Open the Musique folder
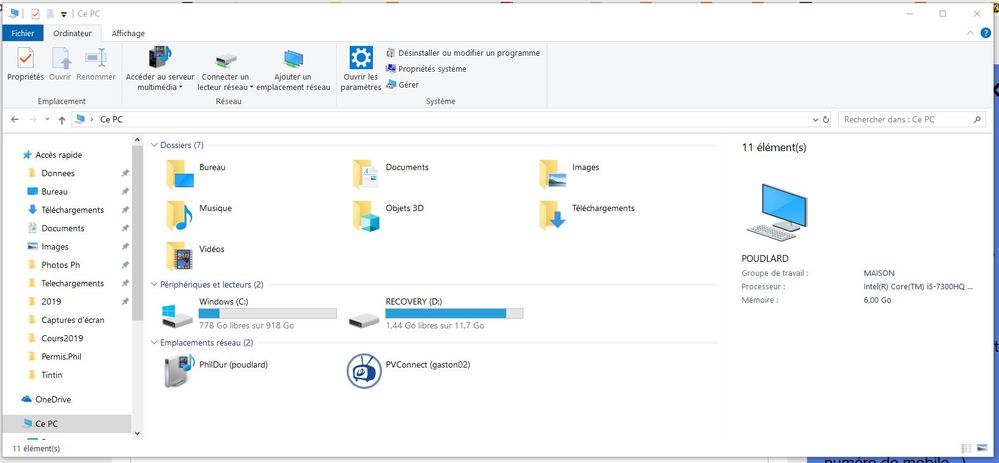999x463 pixels. click(x=180, y=213)
